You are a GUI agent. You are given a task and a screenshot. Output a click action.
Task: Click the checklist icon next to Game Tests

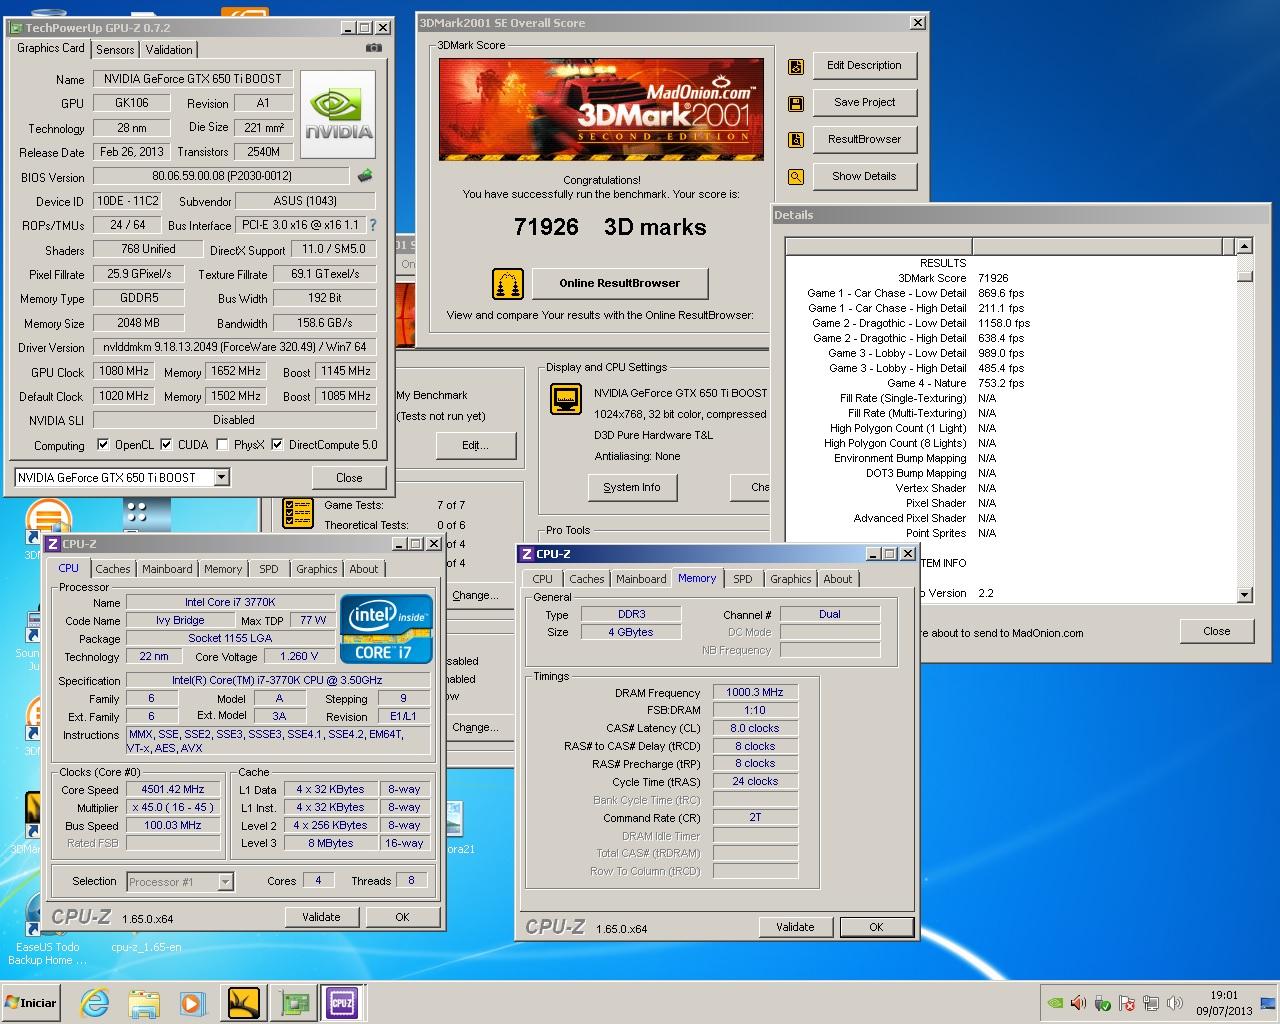click(298, 513)
